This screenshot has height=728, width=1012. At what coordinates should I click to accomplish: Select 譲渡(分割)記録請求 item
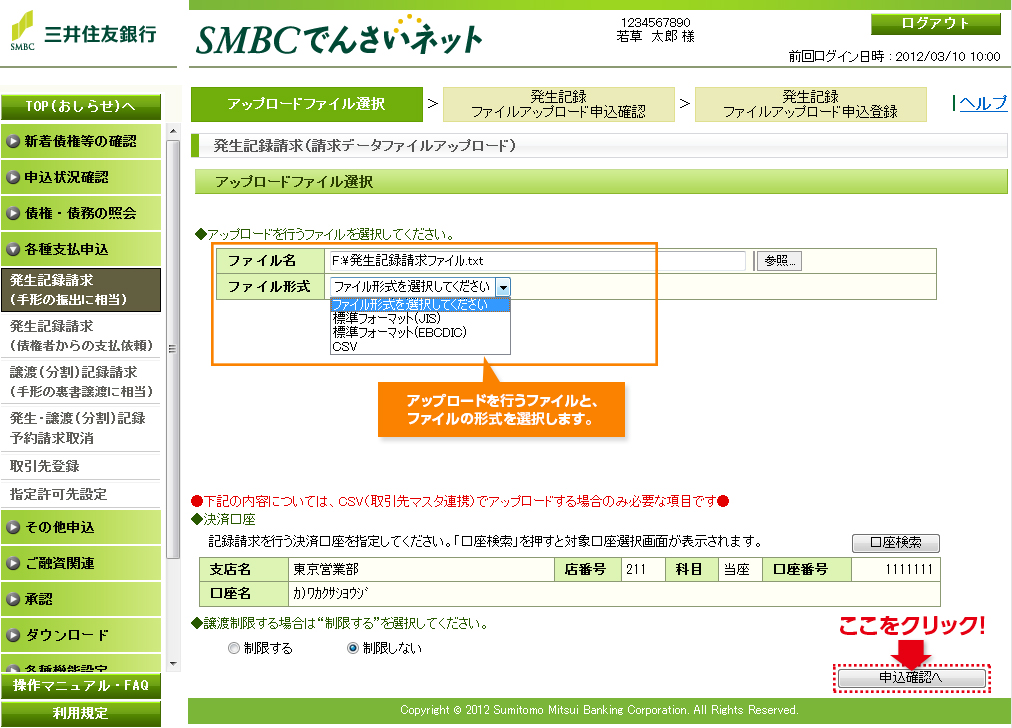point(81,381)
